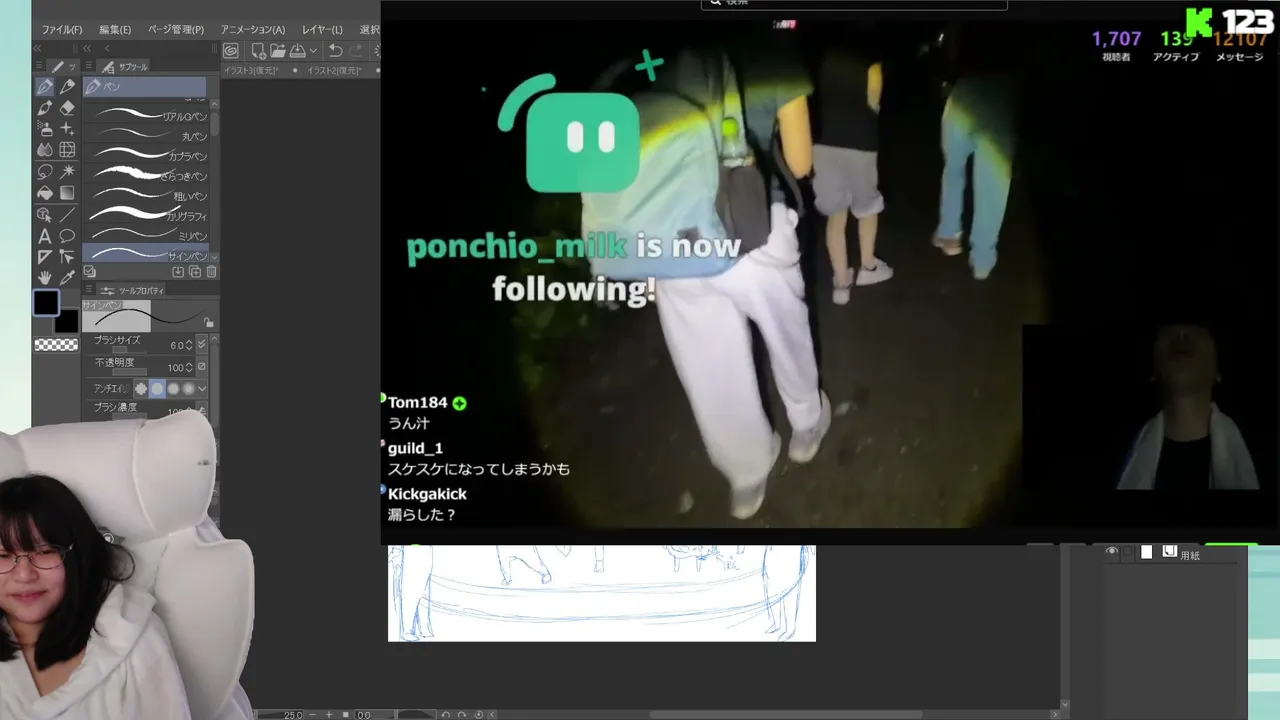This screenshot has height=720, width=1280.
Task: Select the Operation object tool
Action: pyautogui.click(x=45, y=214)
